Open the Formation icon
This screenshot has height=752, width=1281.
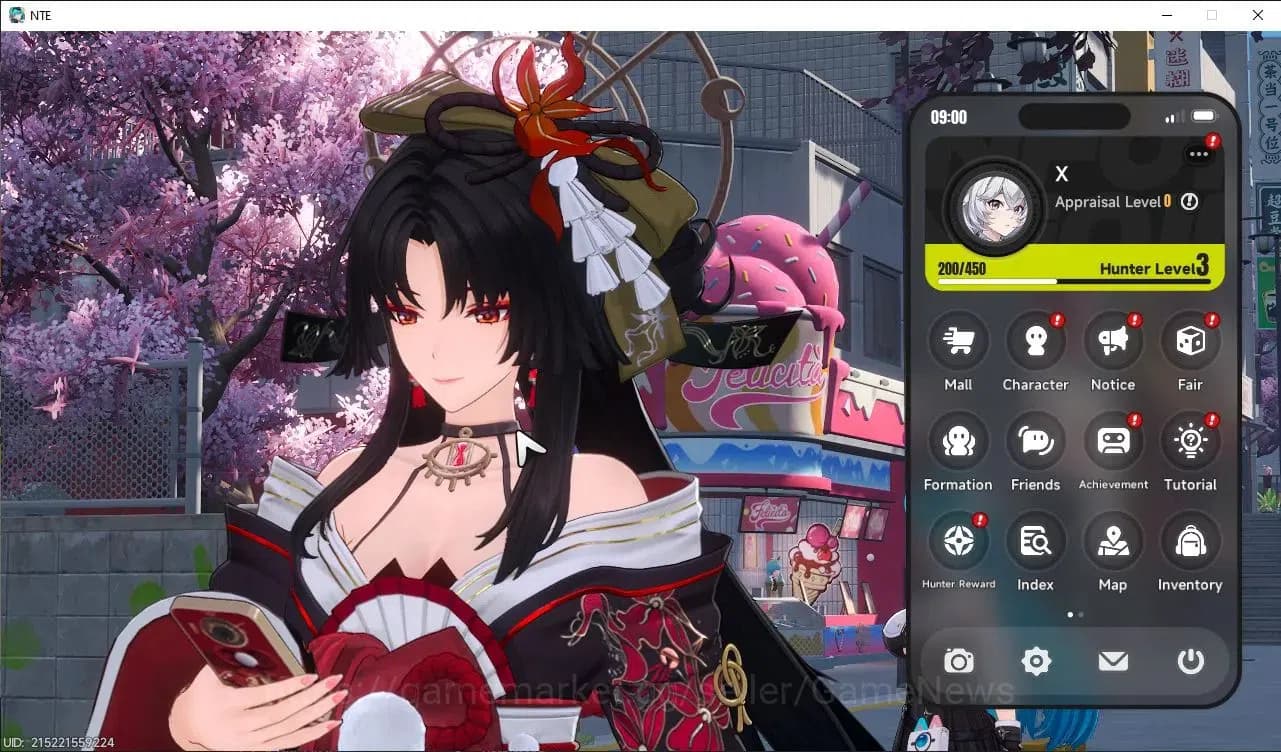[x=958, y=441]
